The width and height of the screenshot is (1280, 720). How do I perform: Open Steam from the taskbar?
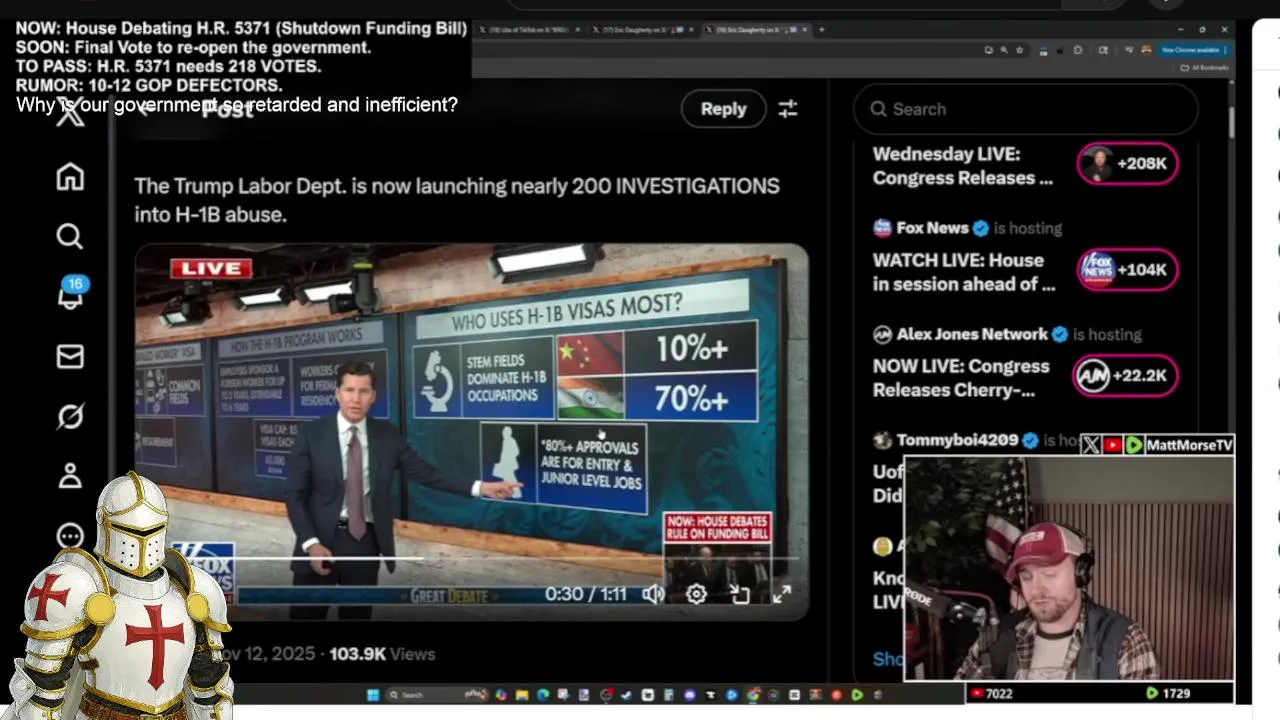pyautogui.click(x=626, y=695)
